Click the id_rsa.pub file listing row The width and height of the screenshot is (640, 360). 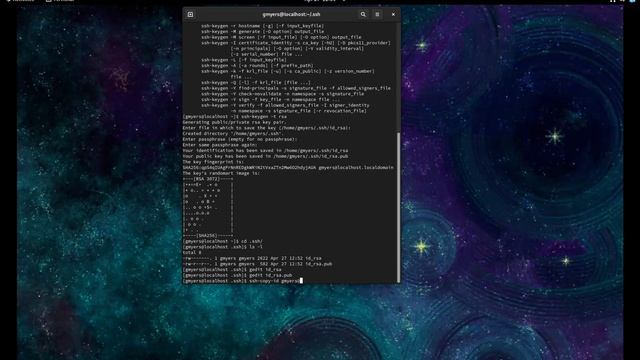[x=257, y=264]
